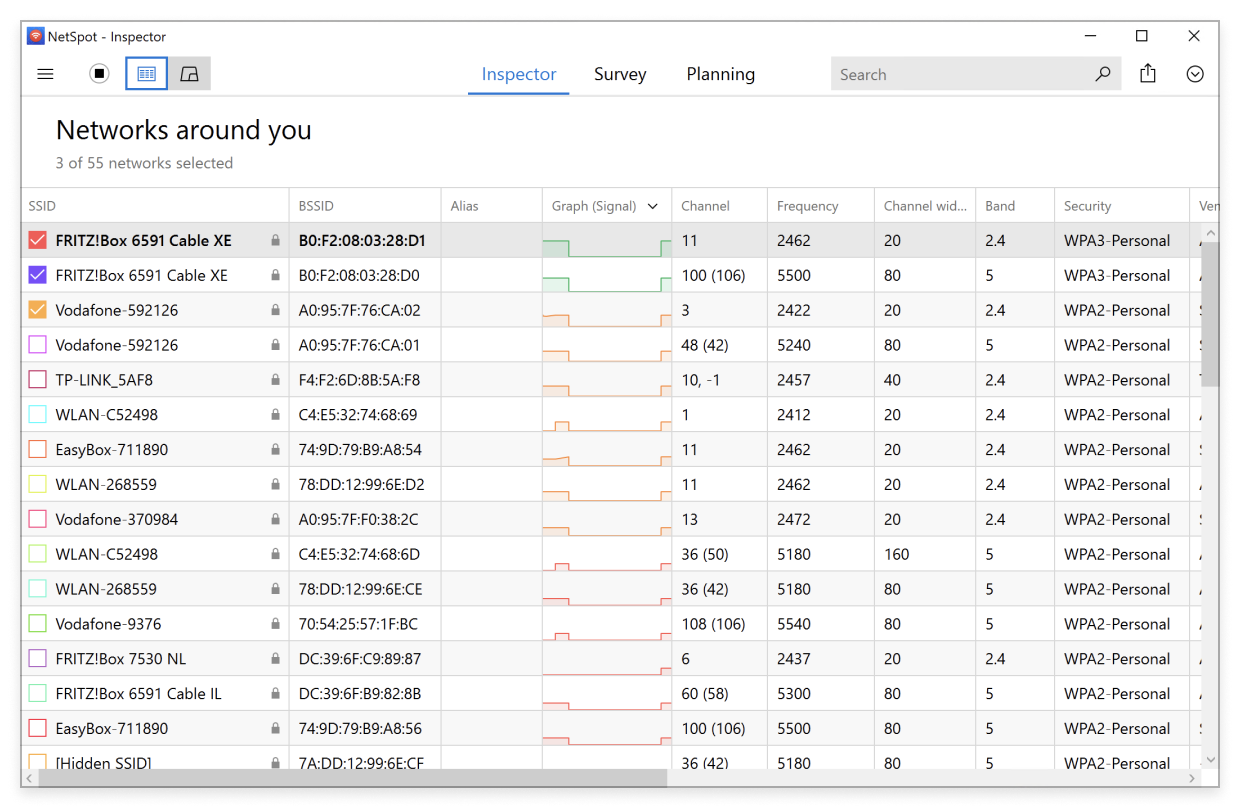Sort by Channel width column header
The width and height of the screenshot is (1240, 808).
click(x=925, y=206)
